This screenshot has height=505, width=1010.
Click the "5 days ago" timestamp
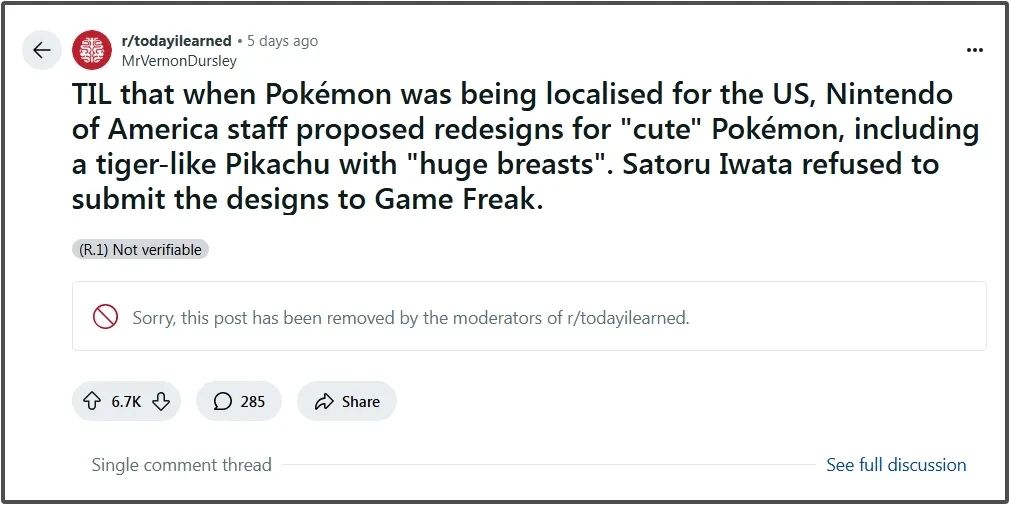(x=282, y=41)
